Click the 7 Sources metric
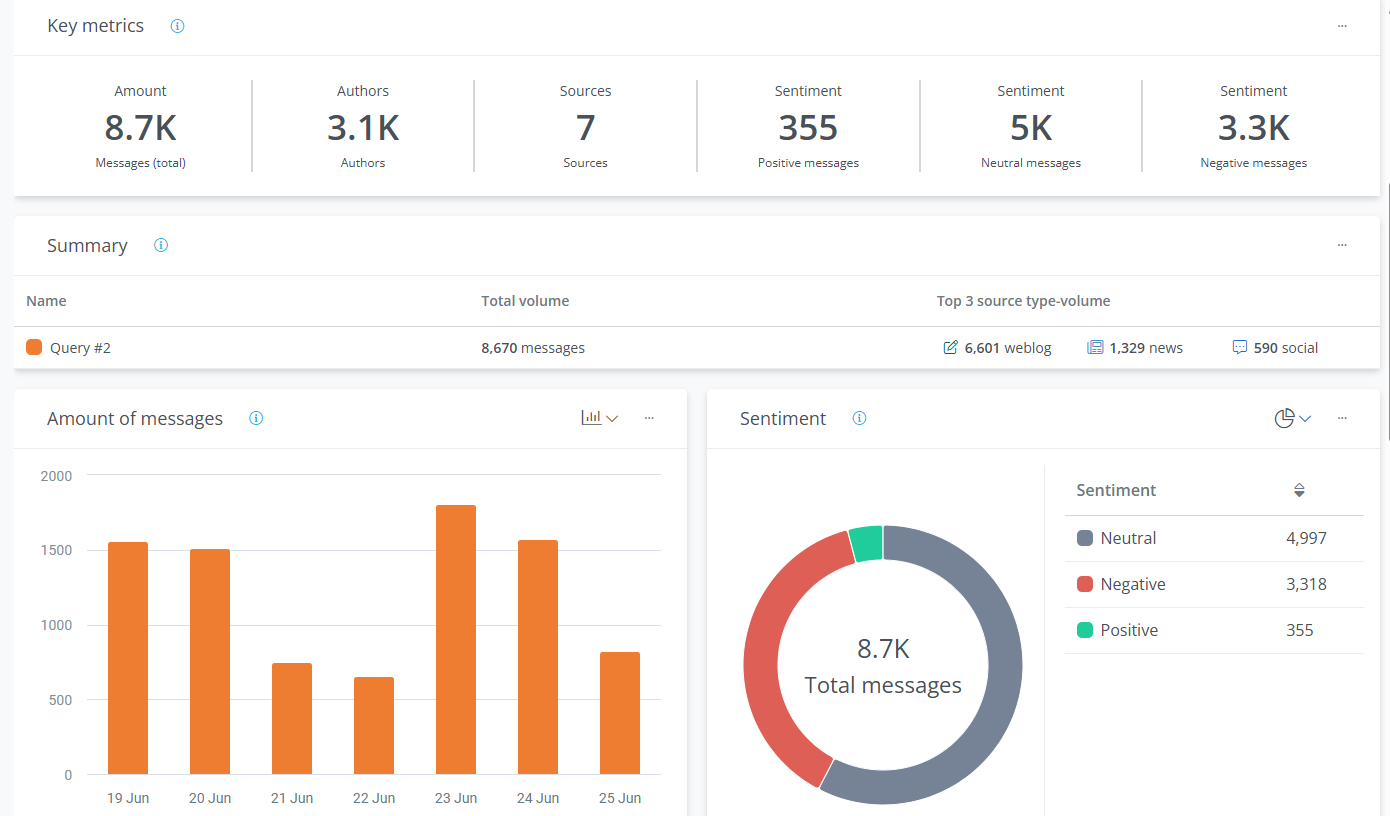 [585, 127]
